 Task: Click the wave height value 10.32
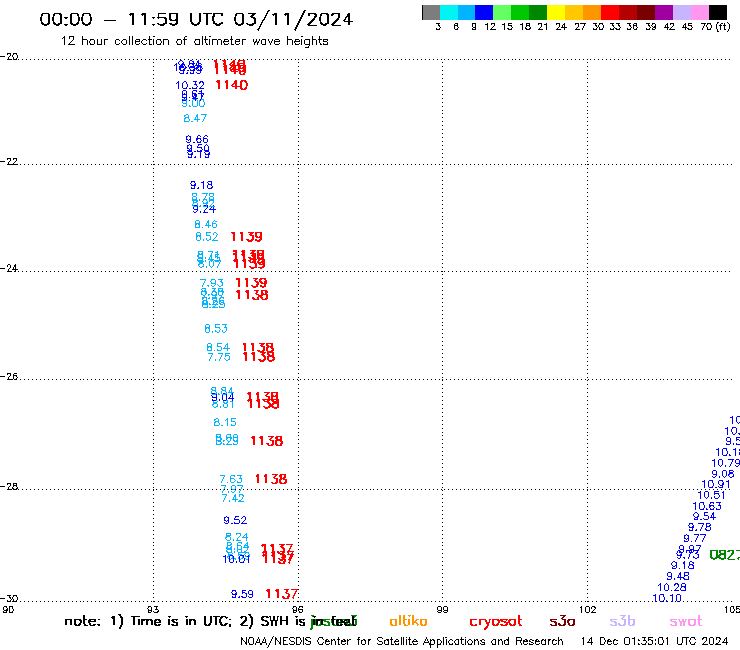tap(190, 85)
